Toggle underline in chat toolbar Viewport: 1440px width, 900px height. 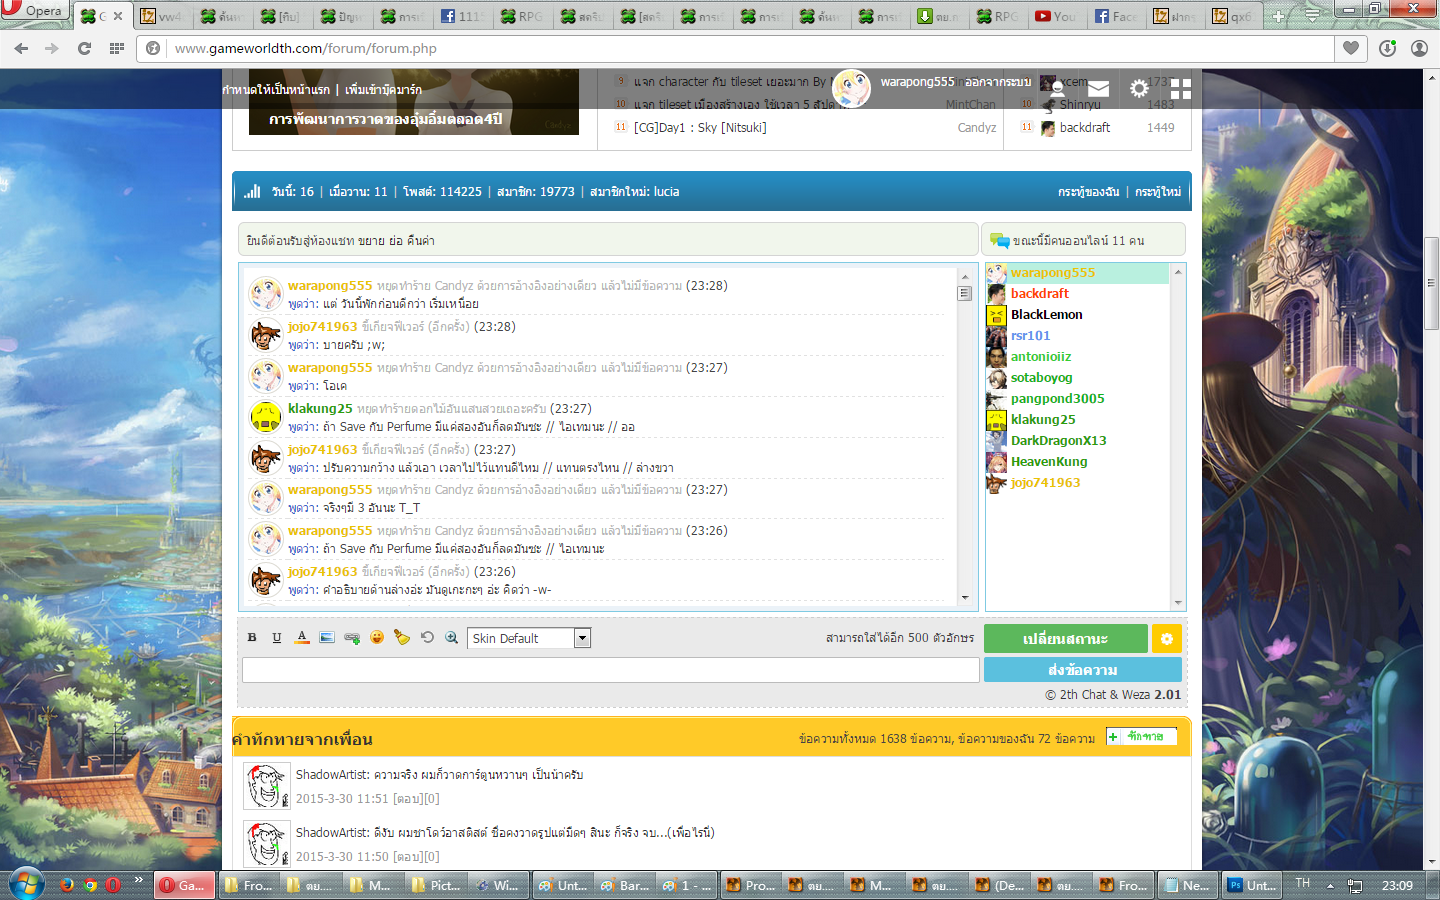click(277, 638)
